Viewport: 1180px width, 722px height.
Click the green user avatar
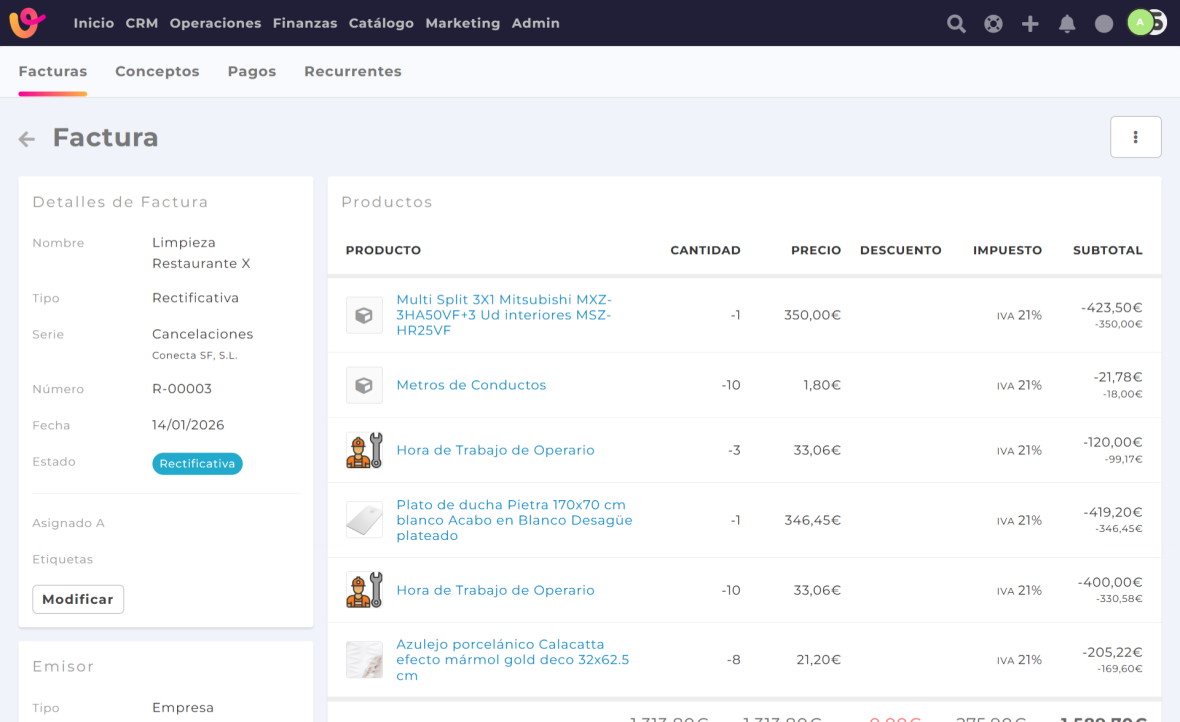tap(1140, 22)
